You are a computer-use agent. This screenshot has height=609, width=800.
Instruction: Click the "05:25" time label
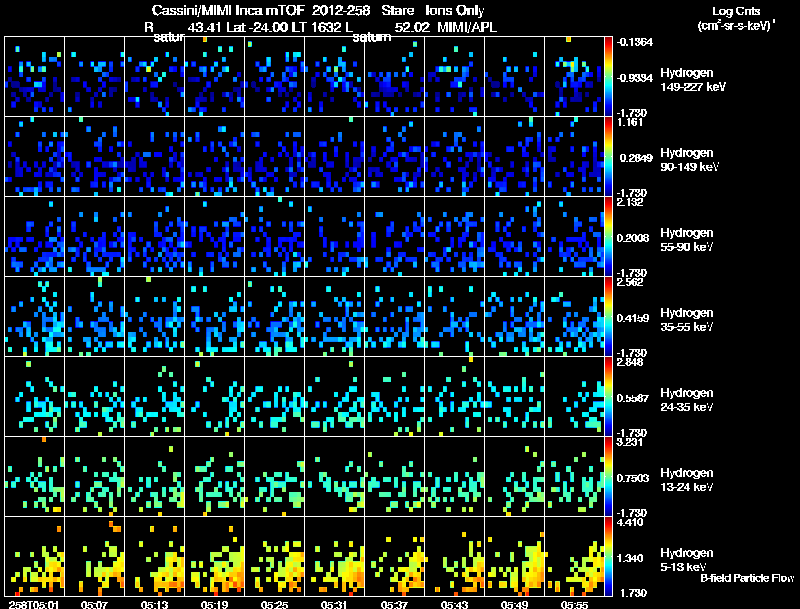274,604
